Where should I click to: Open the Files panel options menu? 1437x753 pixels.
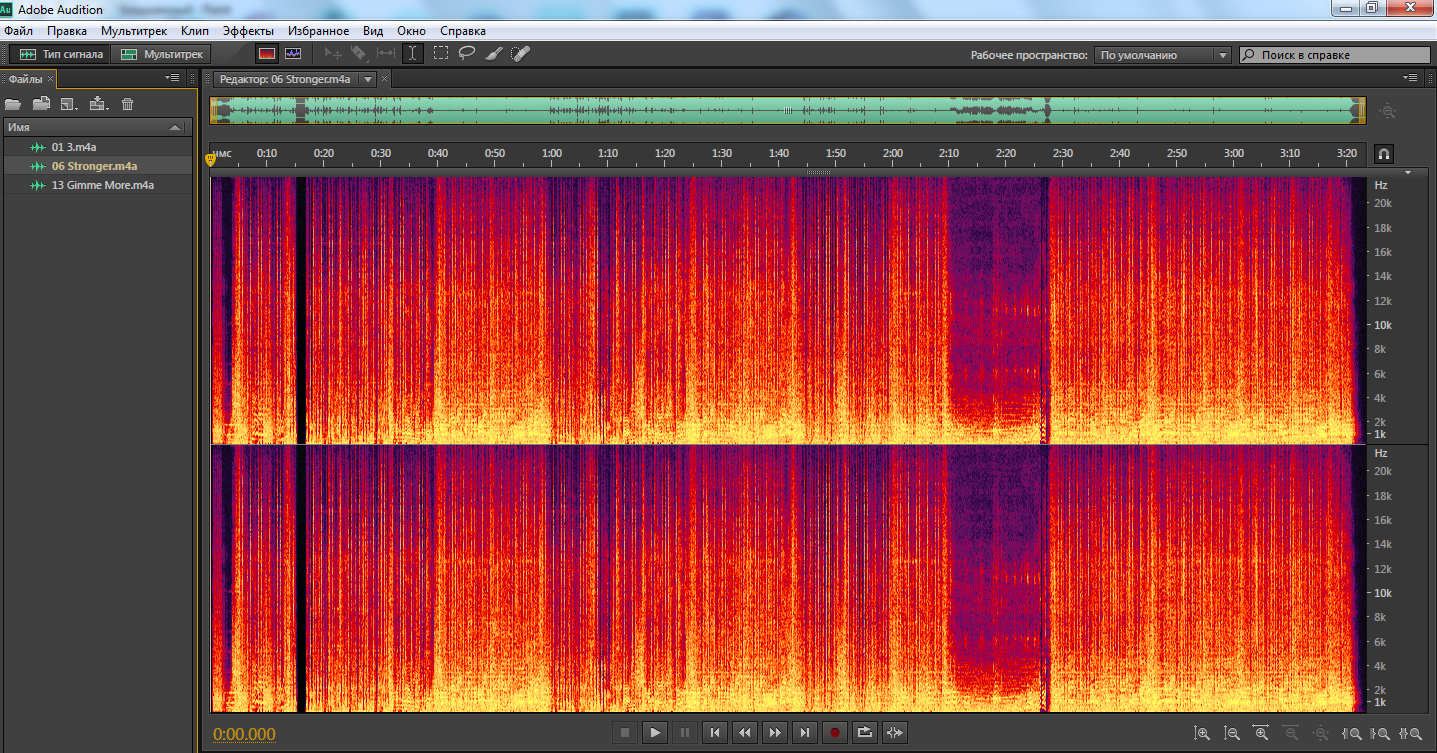pyautogui.click(x=172, y=78)
